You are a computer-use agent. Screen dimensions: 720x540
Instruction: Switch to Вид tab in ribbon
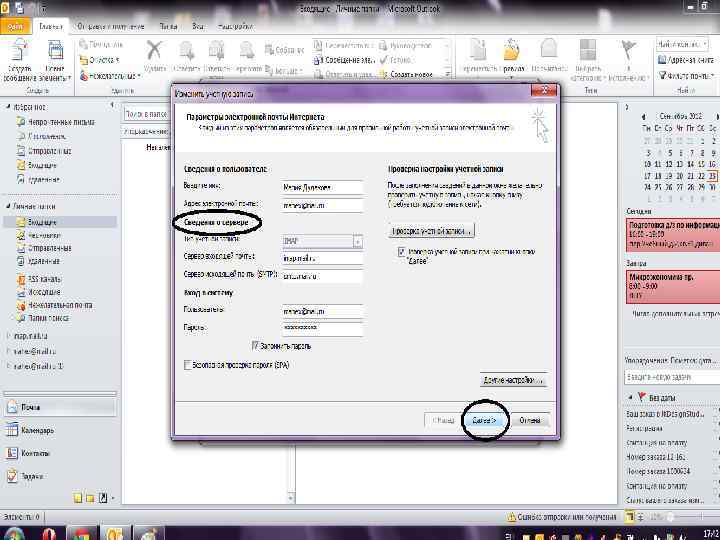[198, 27]
